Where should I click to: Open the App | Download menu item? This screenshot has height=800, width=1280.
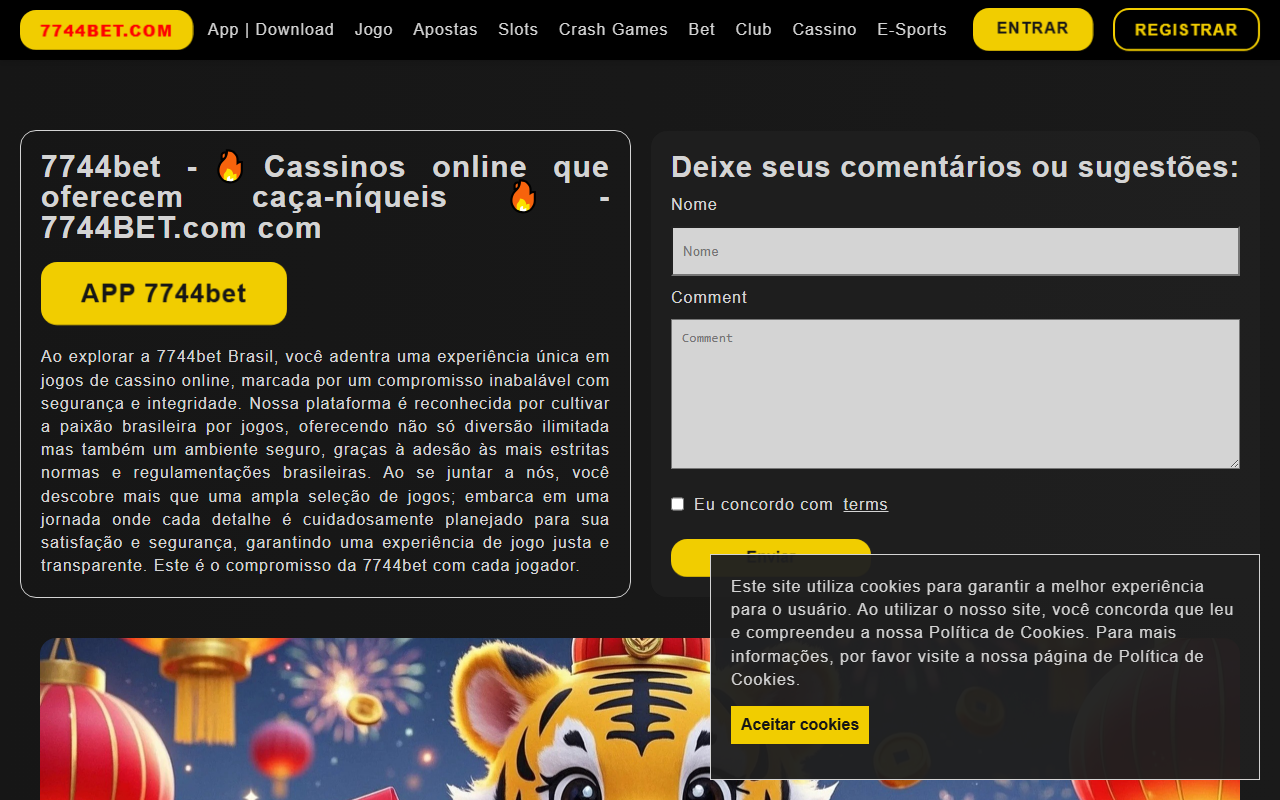coord(271,30)
